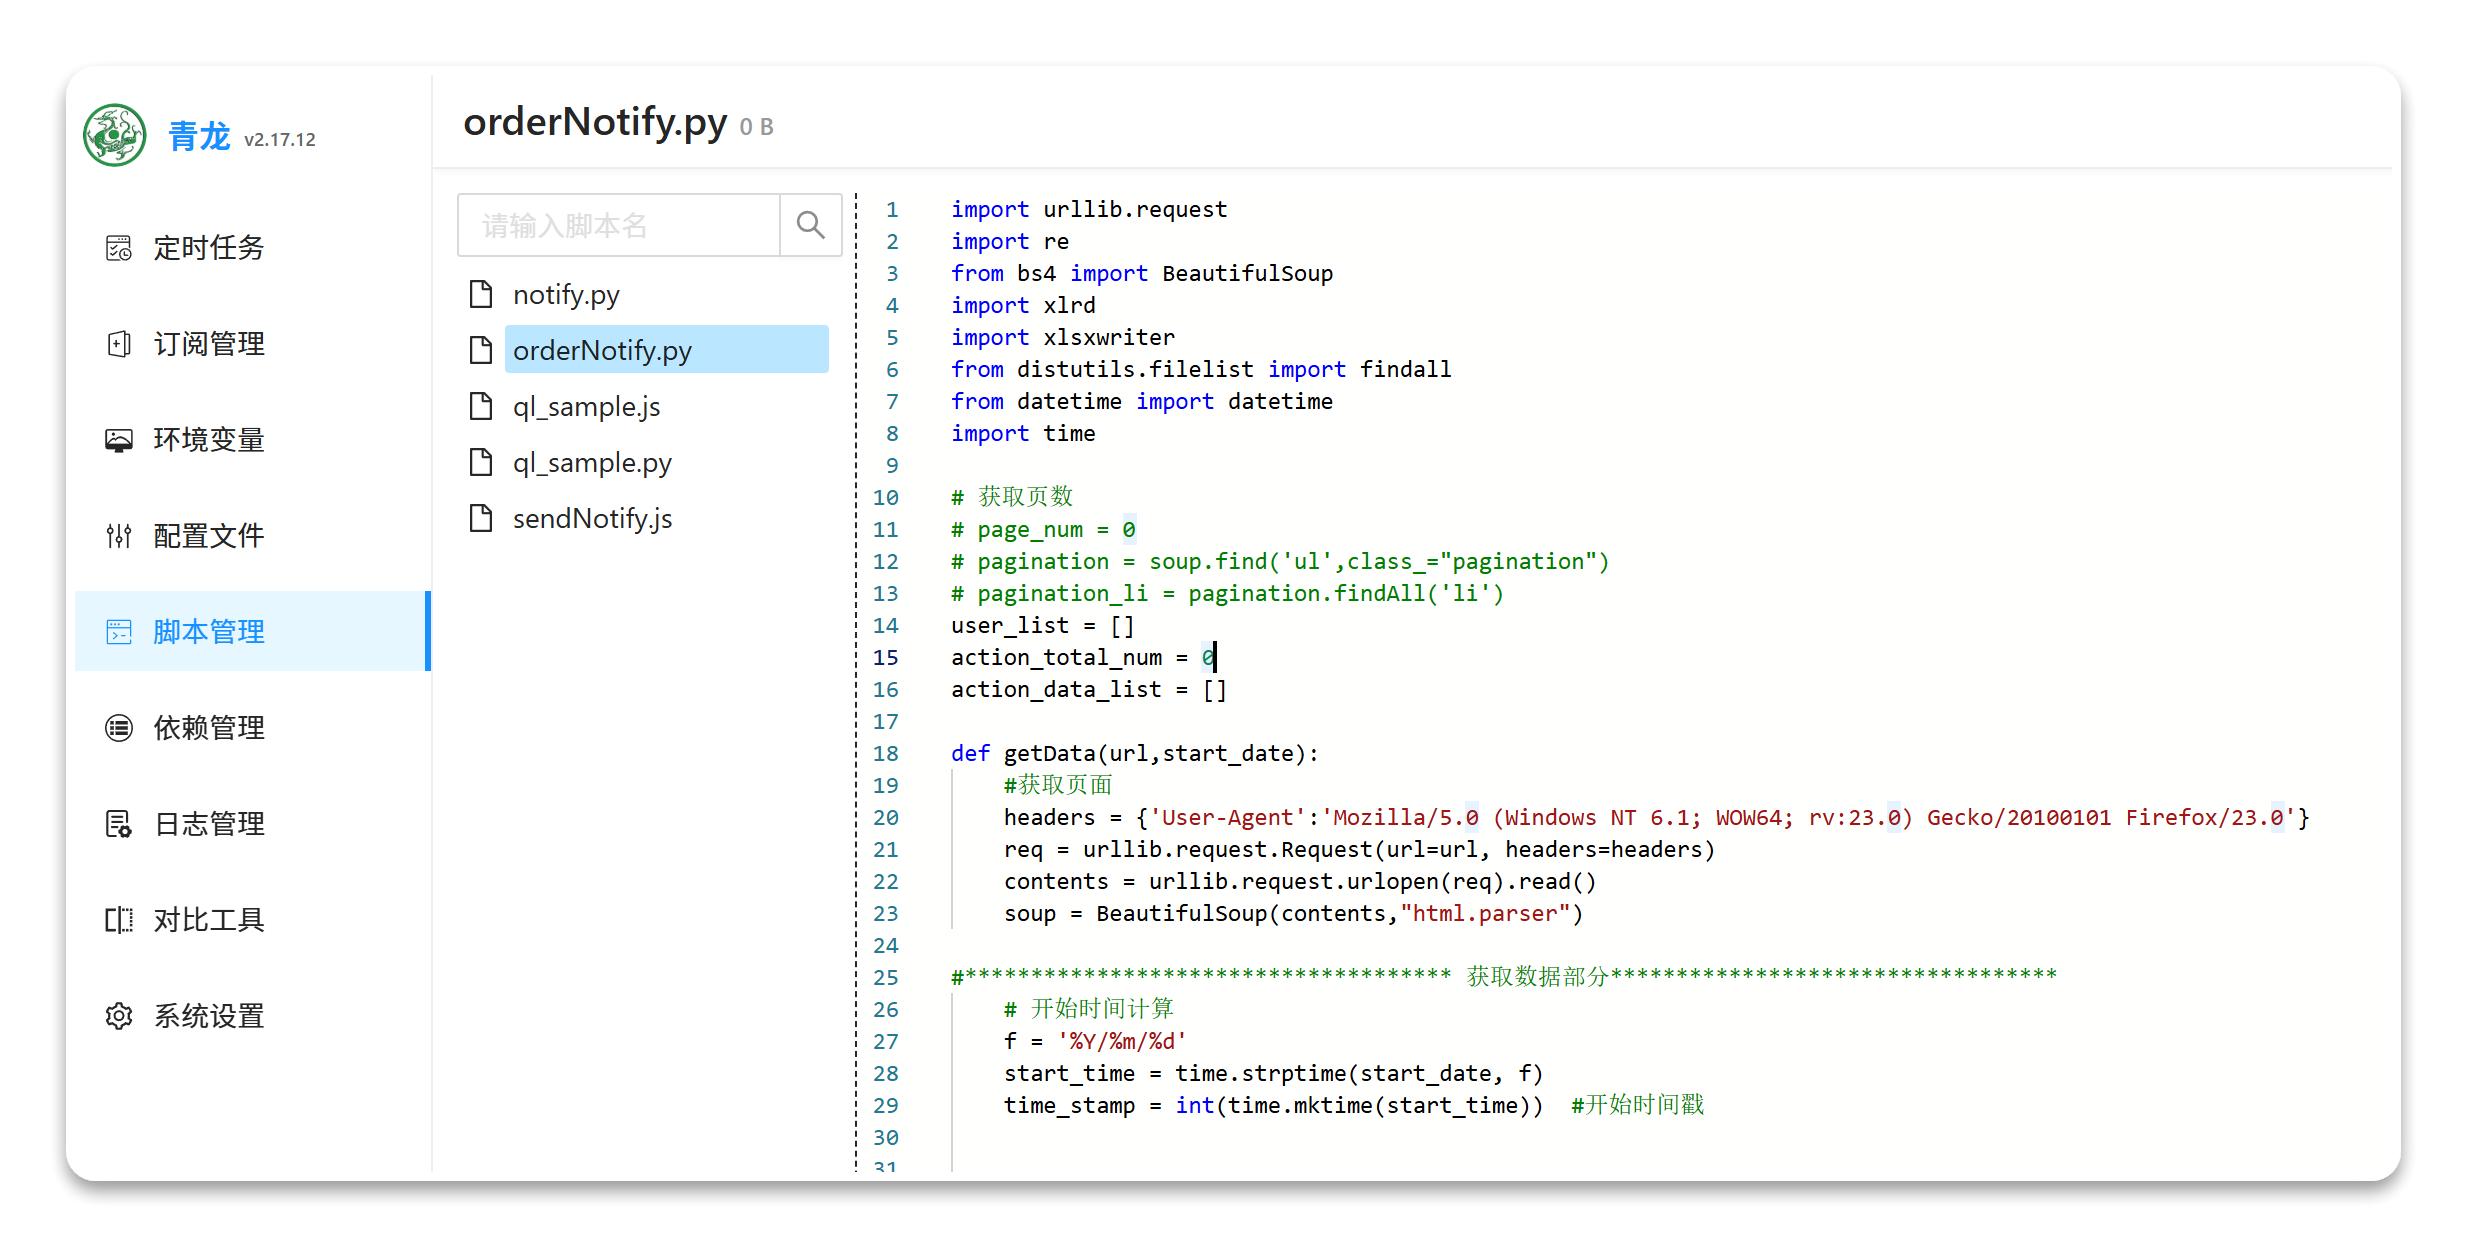Click the 0 B file size label
The image size is (2467, 1247).
[757, 127]
